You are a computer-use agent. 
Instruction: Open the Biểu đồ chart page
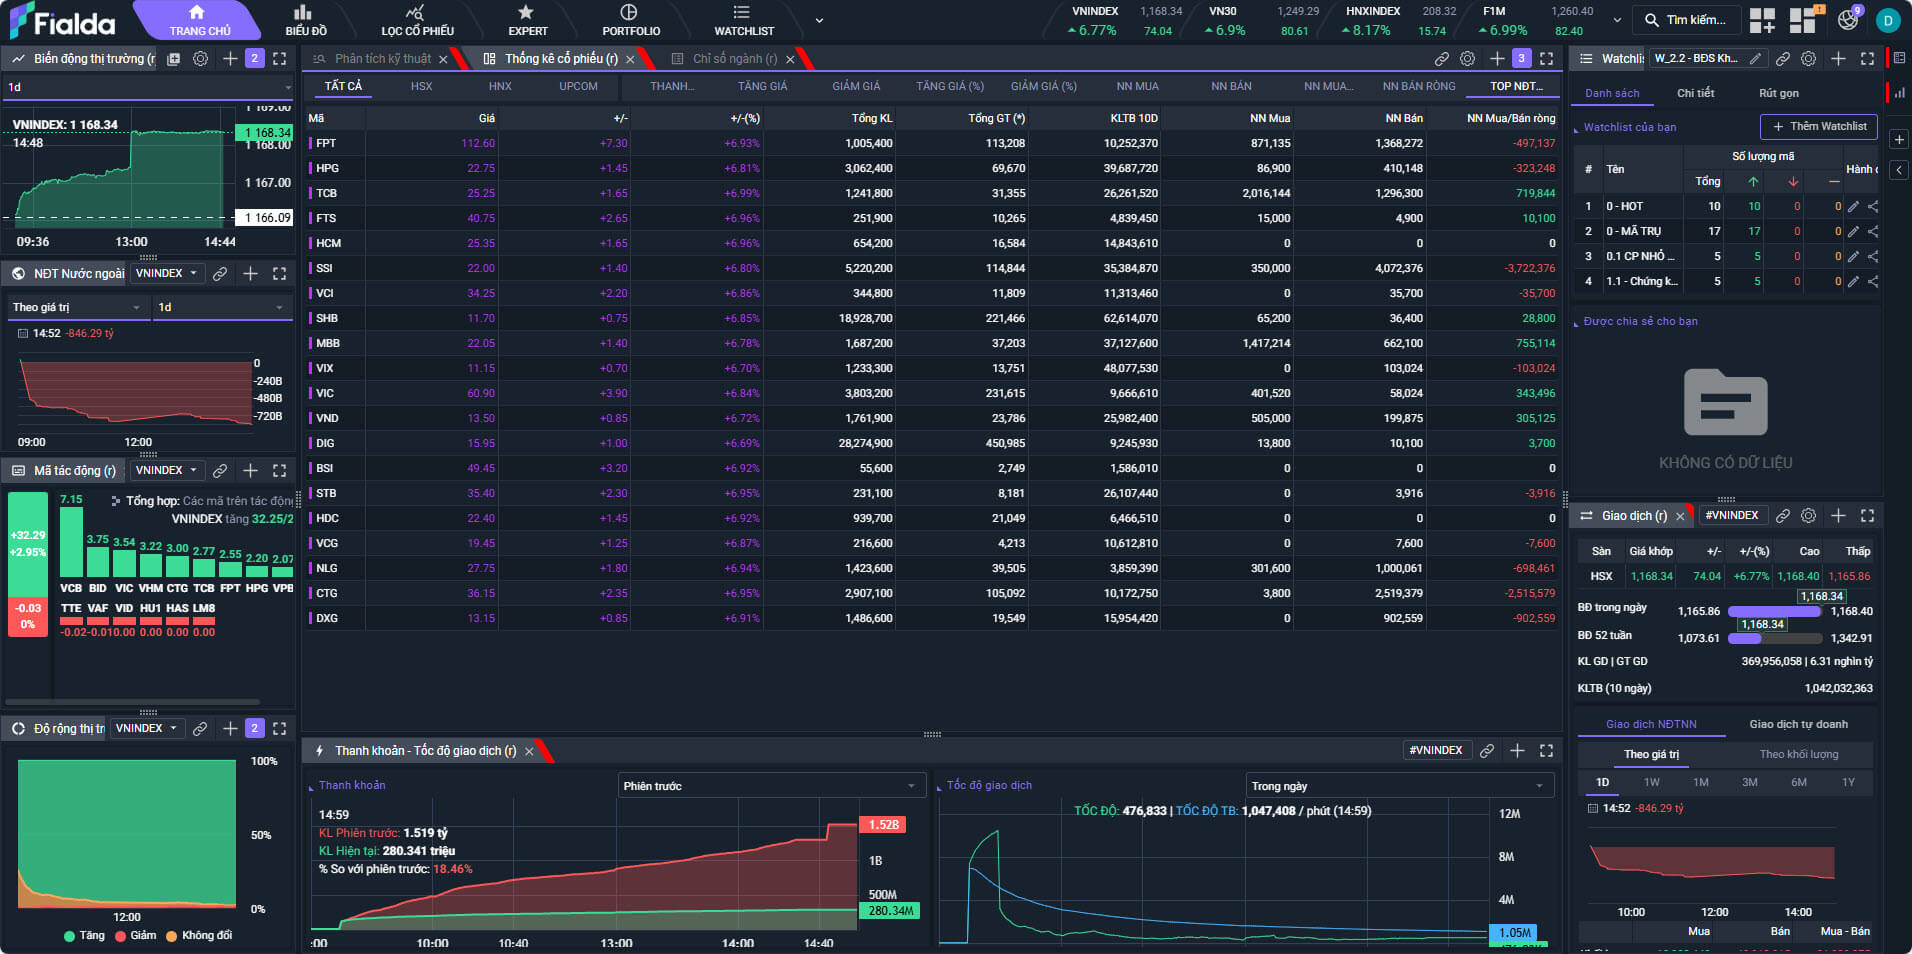point(305,20)
